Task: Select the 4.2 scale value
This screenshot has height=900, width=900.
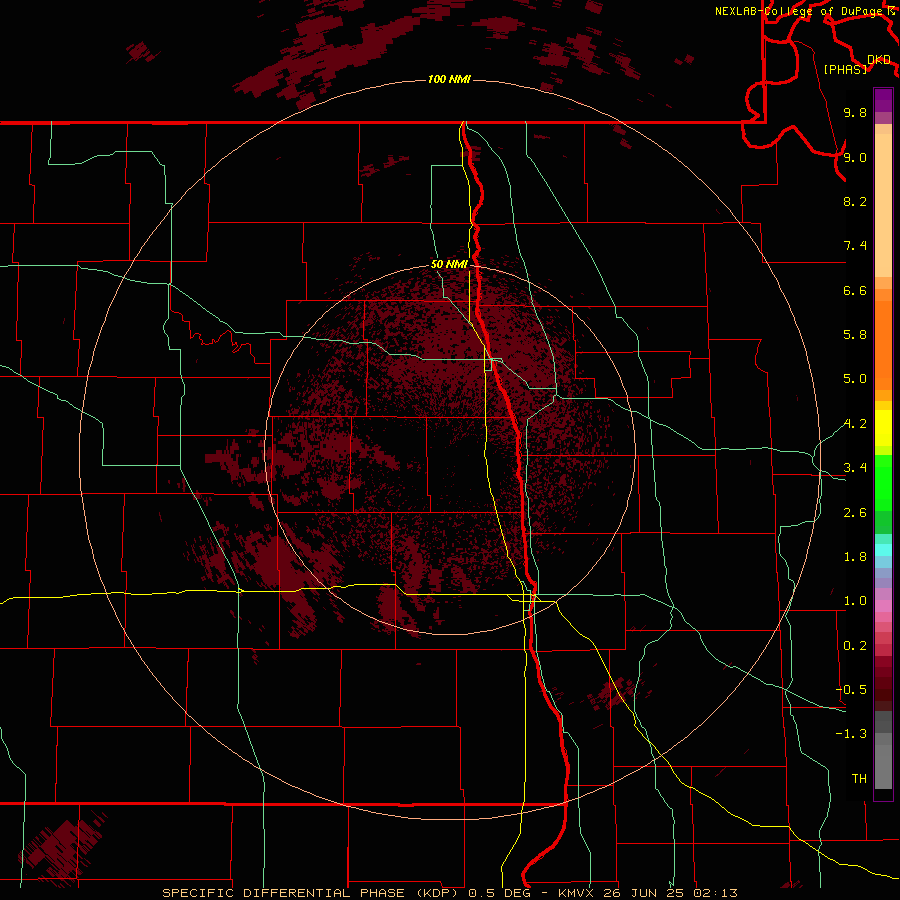Action: coord(855,424)
